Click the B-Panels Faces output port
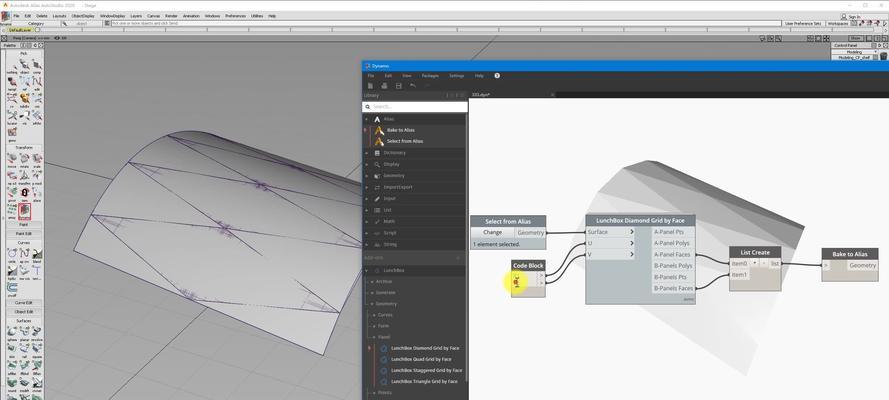 (x=673, y=289)
